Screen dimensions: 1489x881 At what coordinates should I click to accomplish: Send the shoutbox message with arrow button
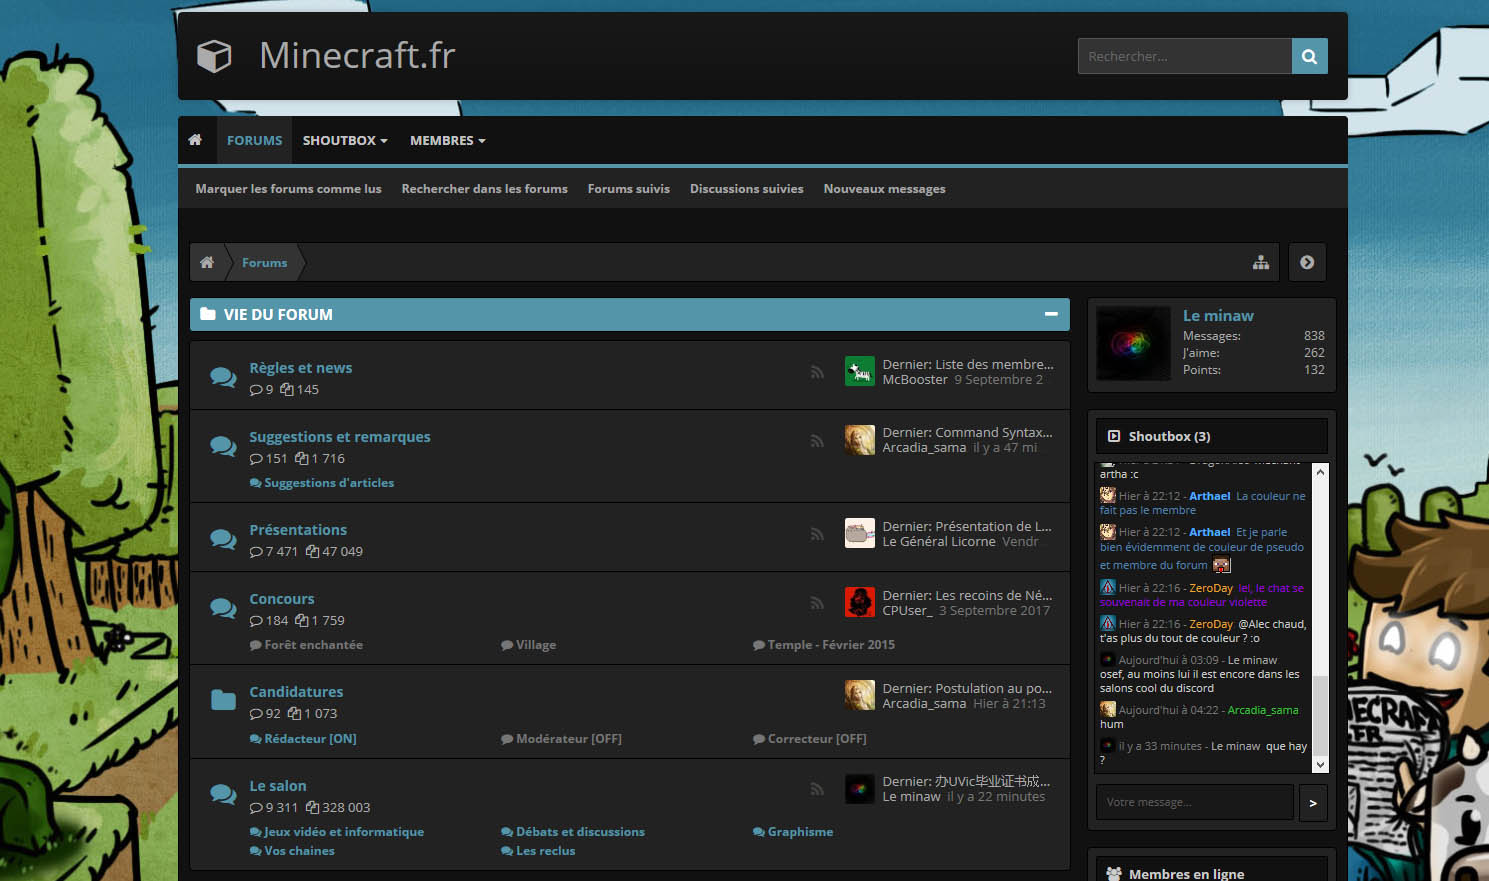pyautogui.click(x=1312, y=802)
